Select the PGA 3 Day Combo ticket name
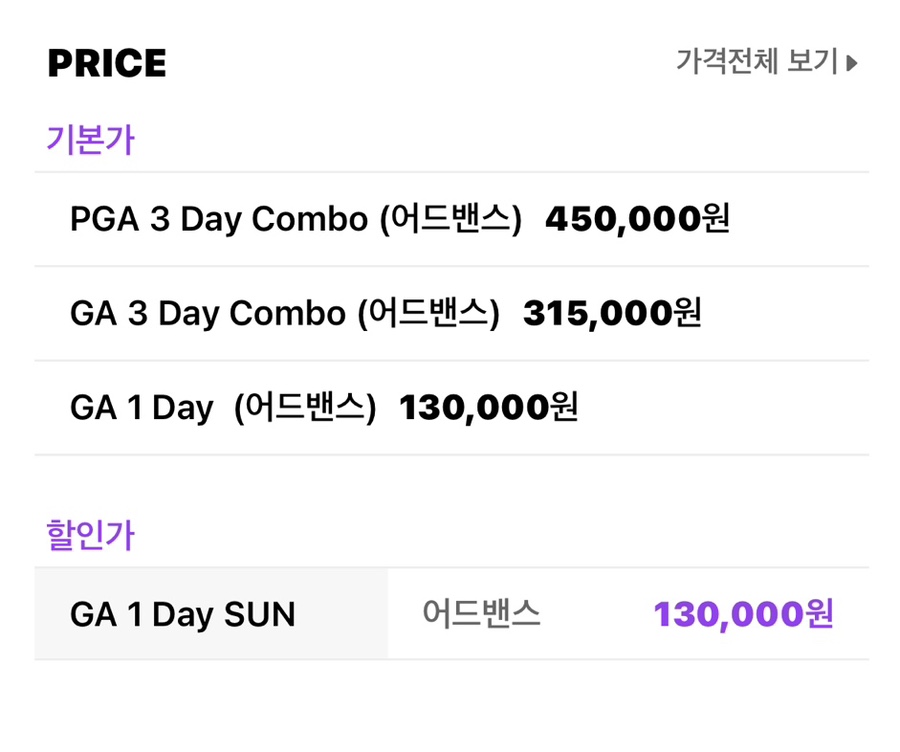The width and height of the screenshot is (900, 752). 219,219
